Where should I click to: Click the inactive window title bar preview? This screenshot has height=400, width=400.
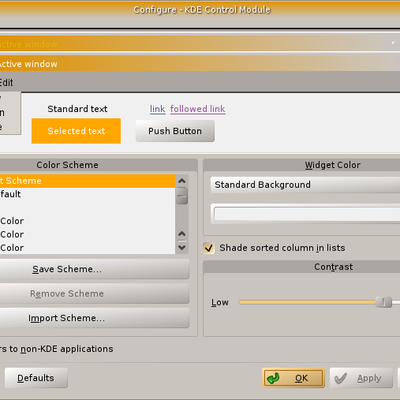coord(200,44)
